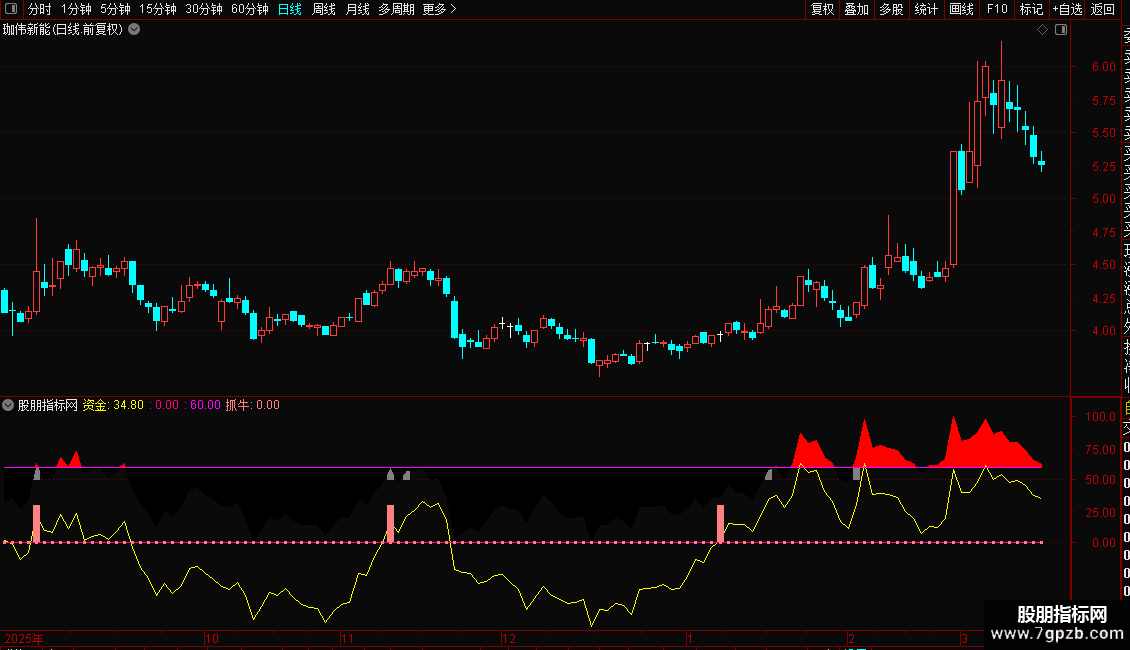Click the diamond icon above the chart

(1042, 30)
